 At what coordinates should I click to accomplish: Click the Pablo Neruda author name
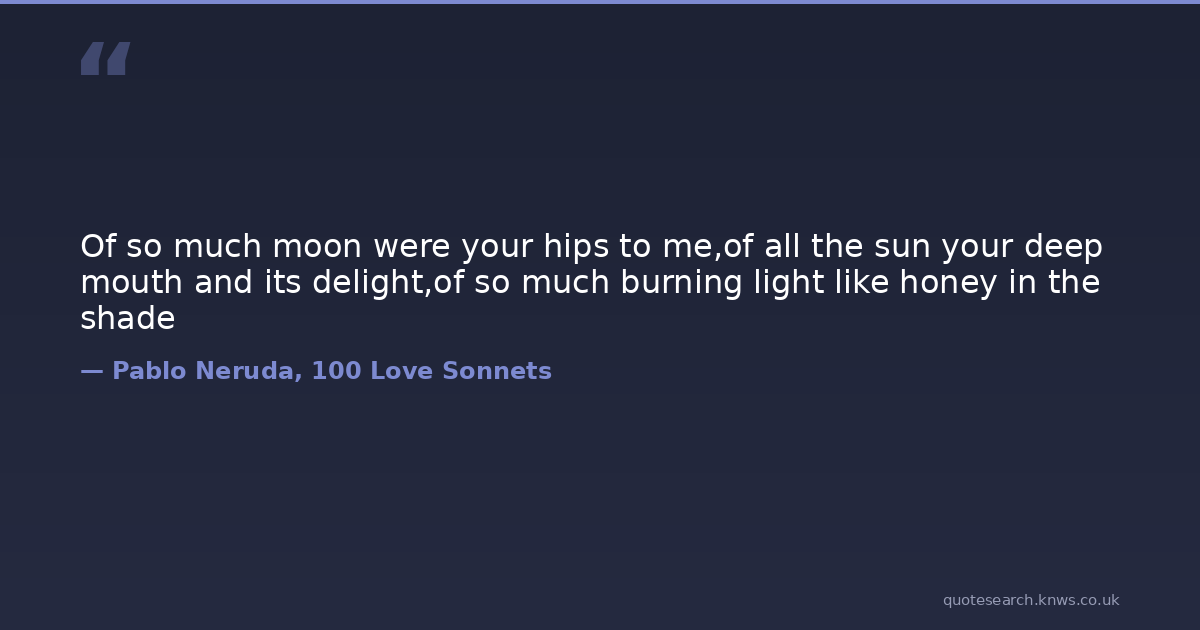coord(202,371)
